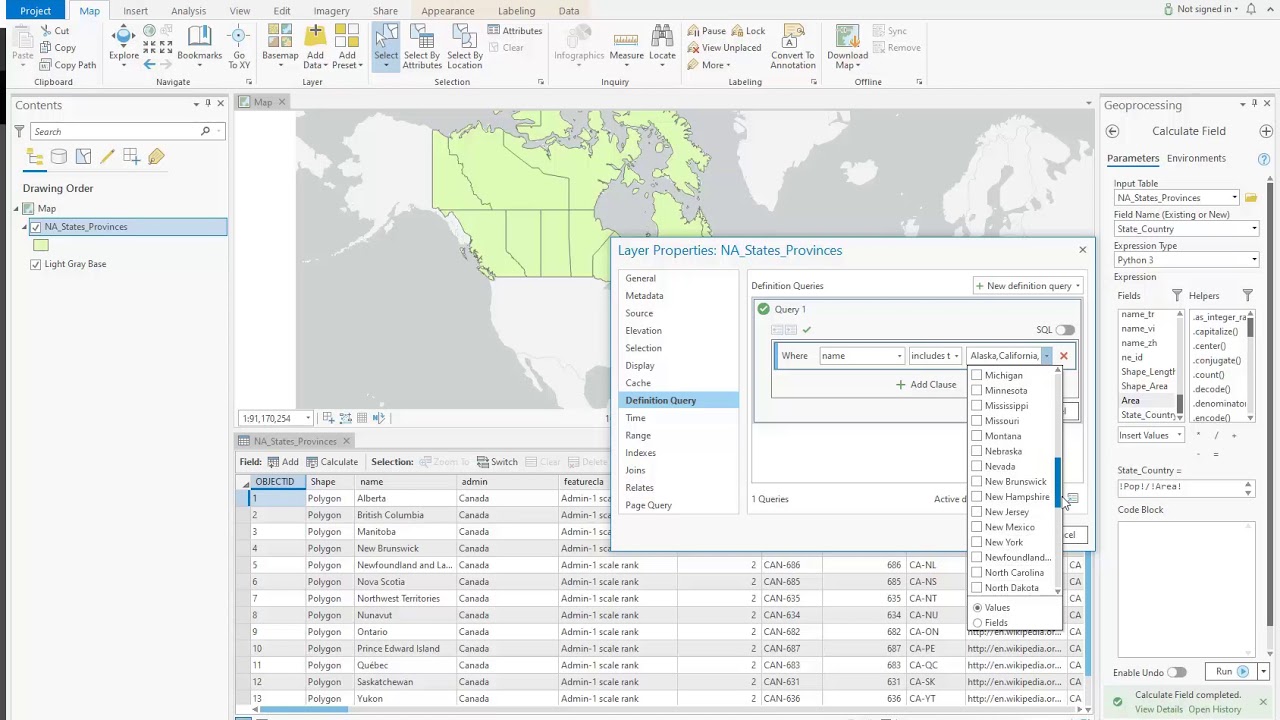Viewport: 1280px width, 720px height.
Task: Select the Values radio button
Action: coord(978,608)
